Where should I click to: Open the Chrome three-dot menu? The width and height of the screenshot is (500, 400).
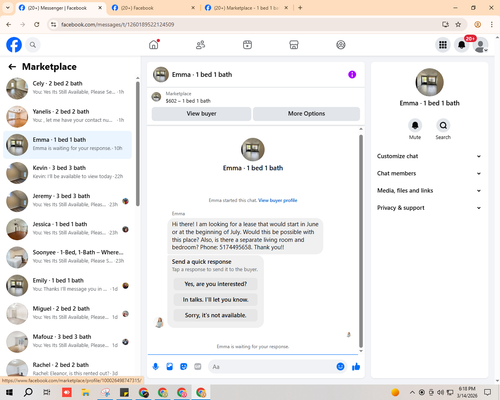[x=492, y=24]
